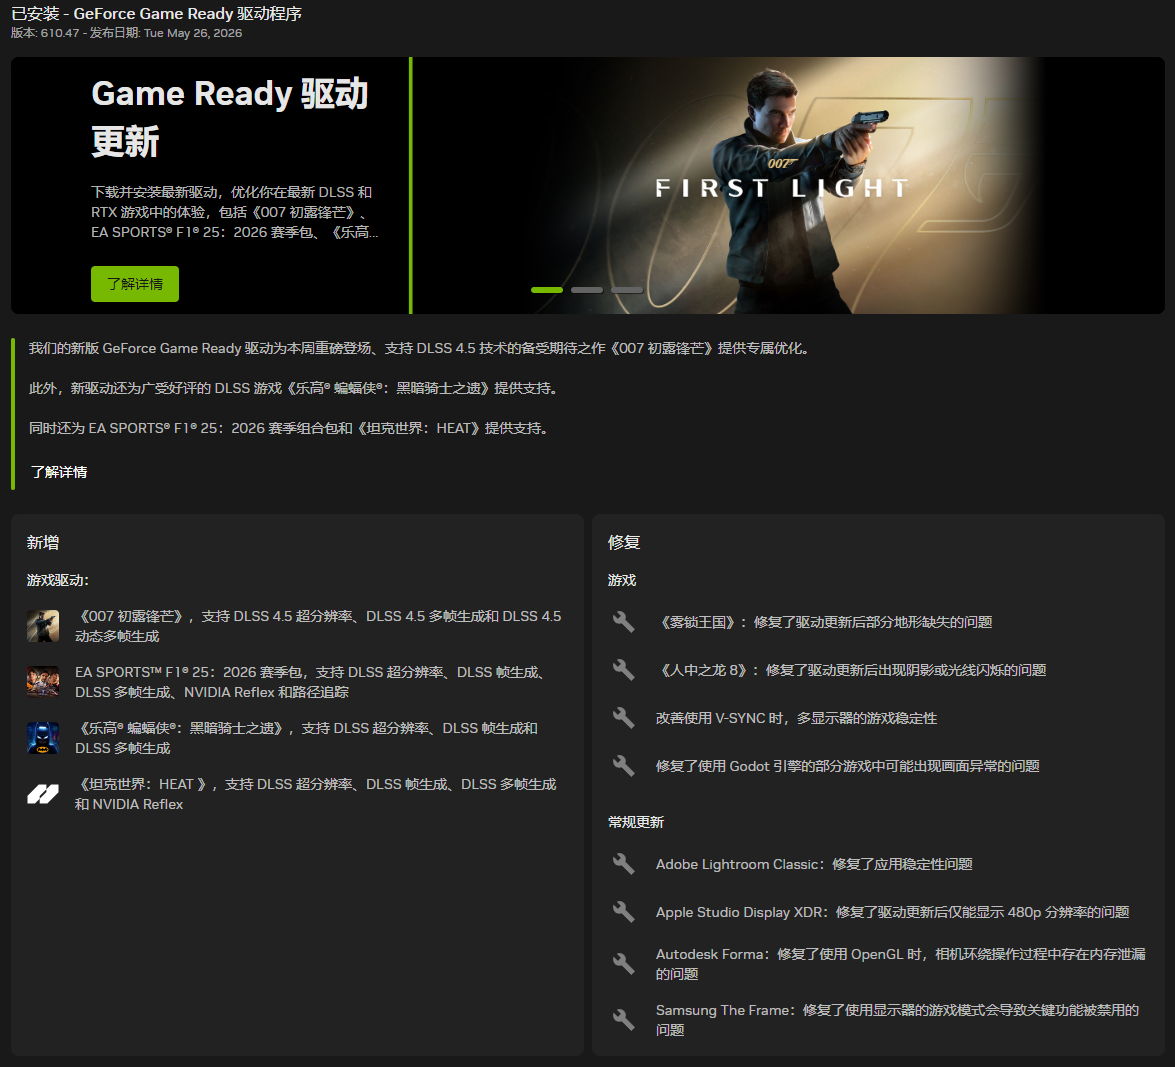Click wrench icon beside 雾锁王国 fix
The image size is (1175, 1067).
coord(623,622)
